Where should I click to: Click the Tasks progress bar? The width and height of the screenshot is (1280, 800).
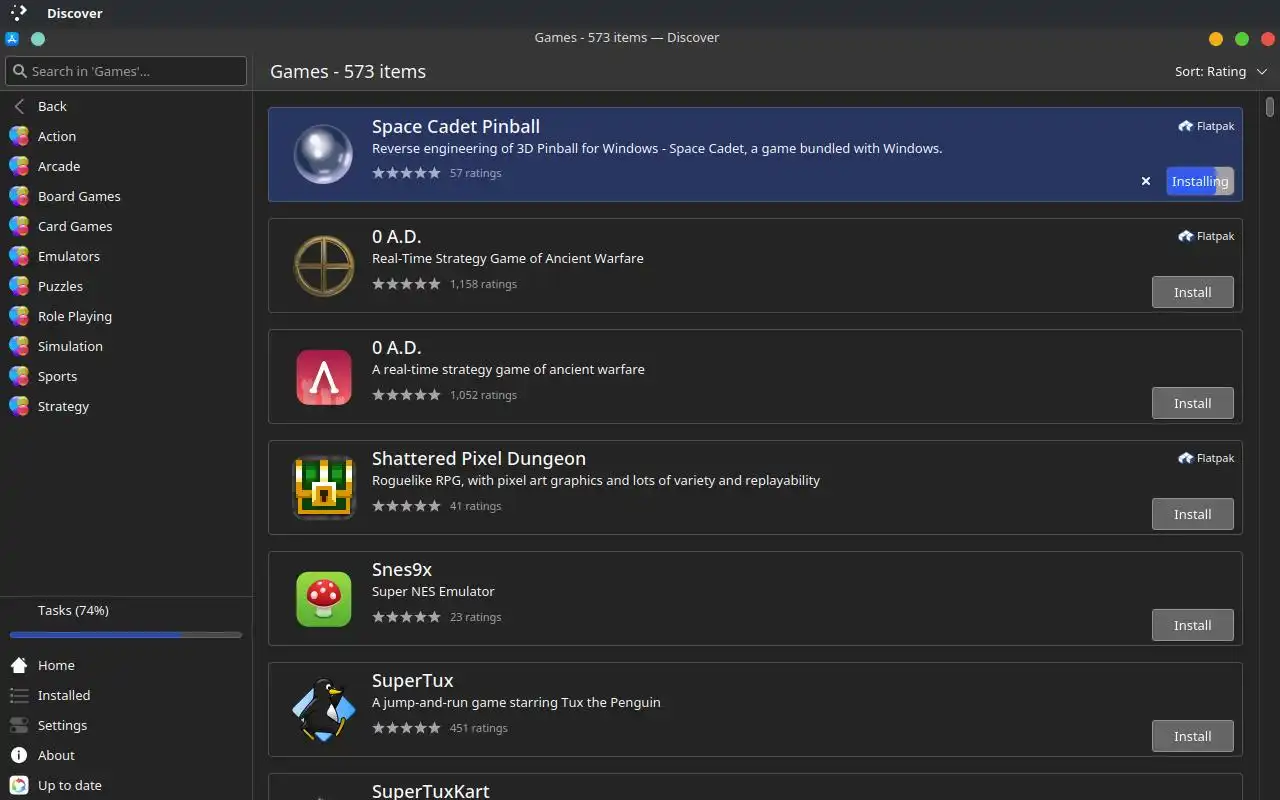pyautogui.click(x=126, y=634)
